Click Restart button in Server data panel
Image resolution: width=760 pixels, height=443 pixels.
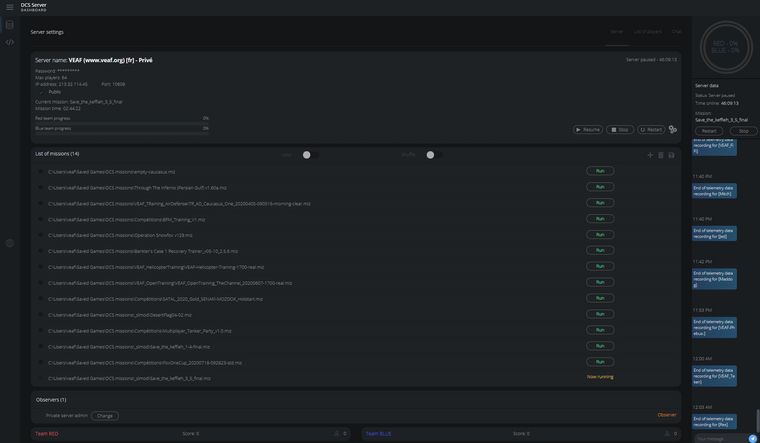(x=709, y=130)
